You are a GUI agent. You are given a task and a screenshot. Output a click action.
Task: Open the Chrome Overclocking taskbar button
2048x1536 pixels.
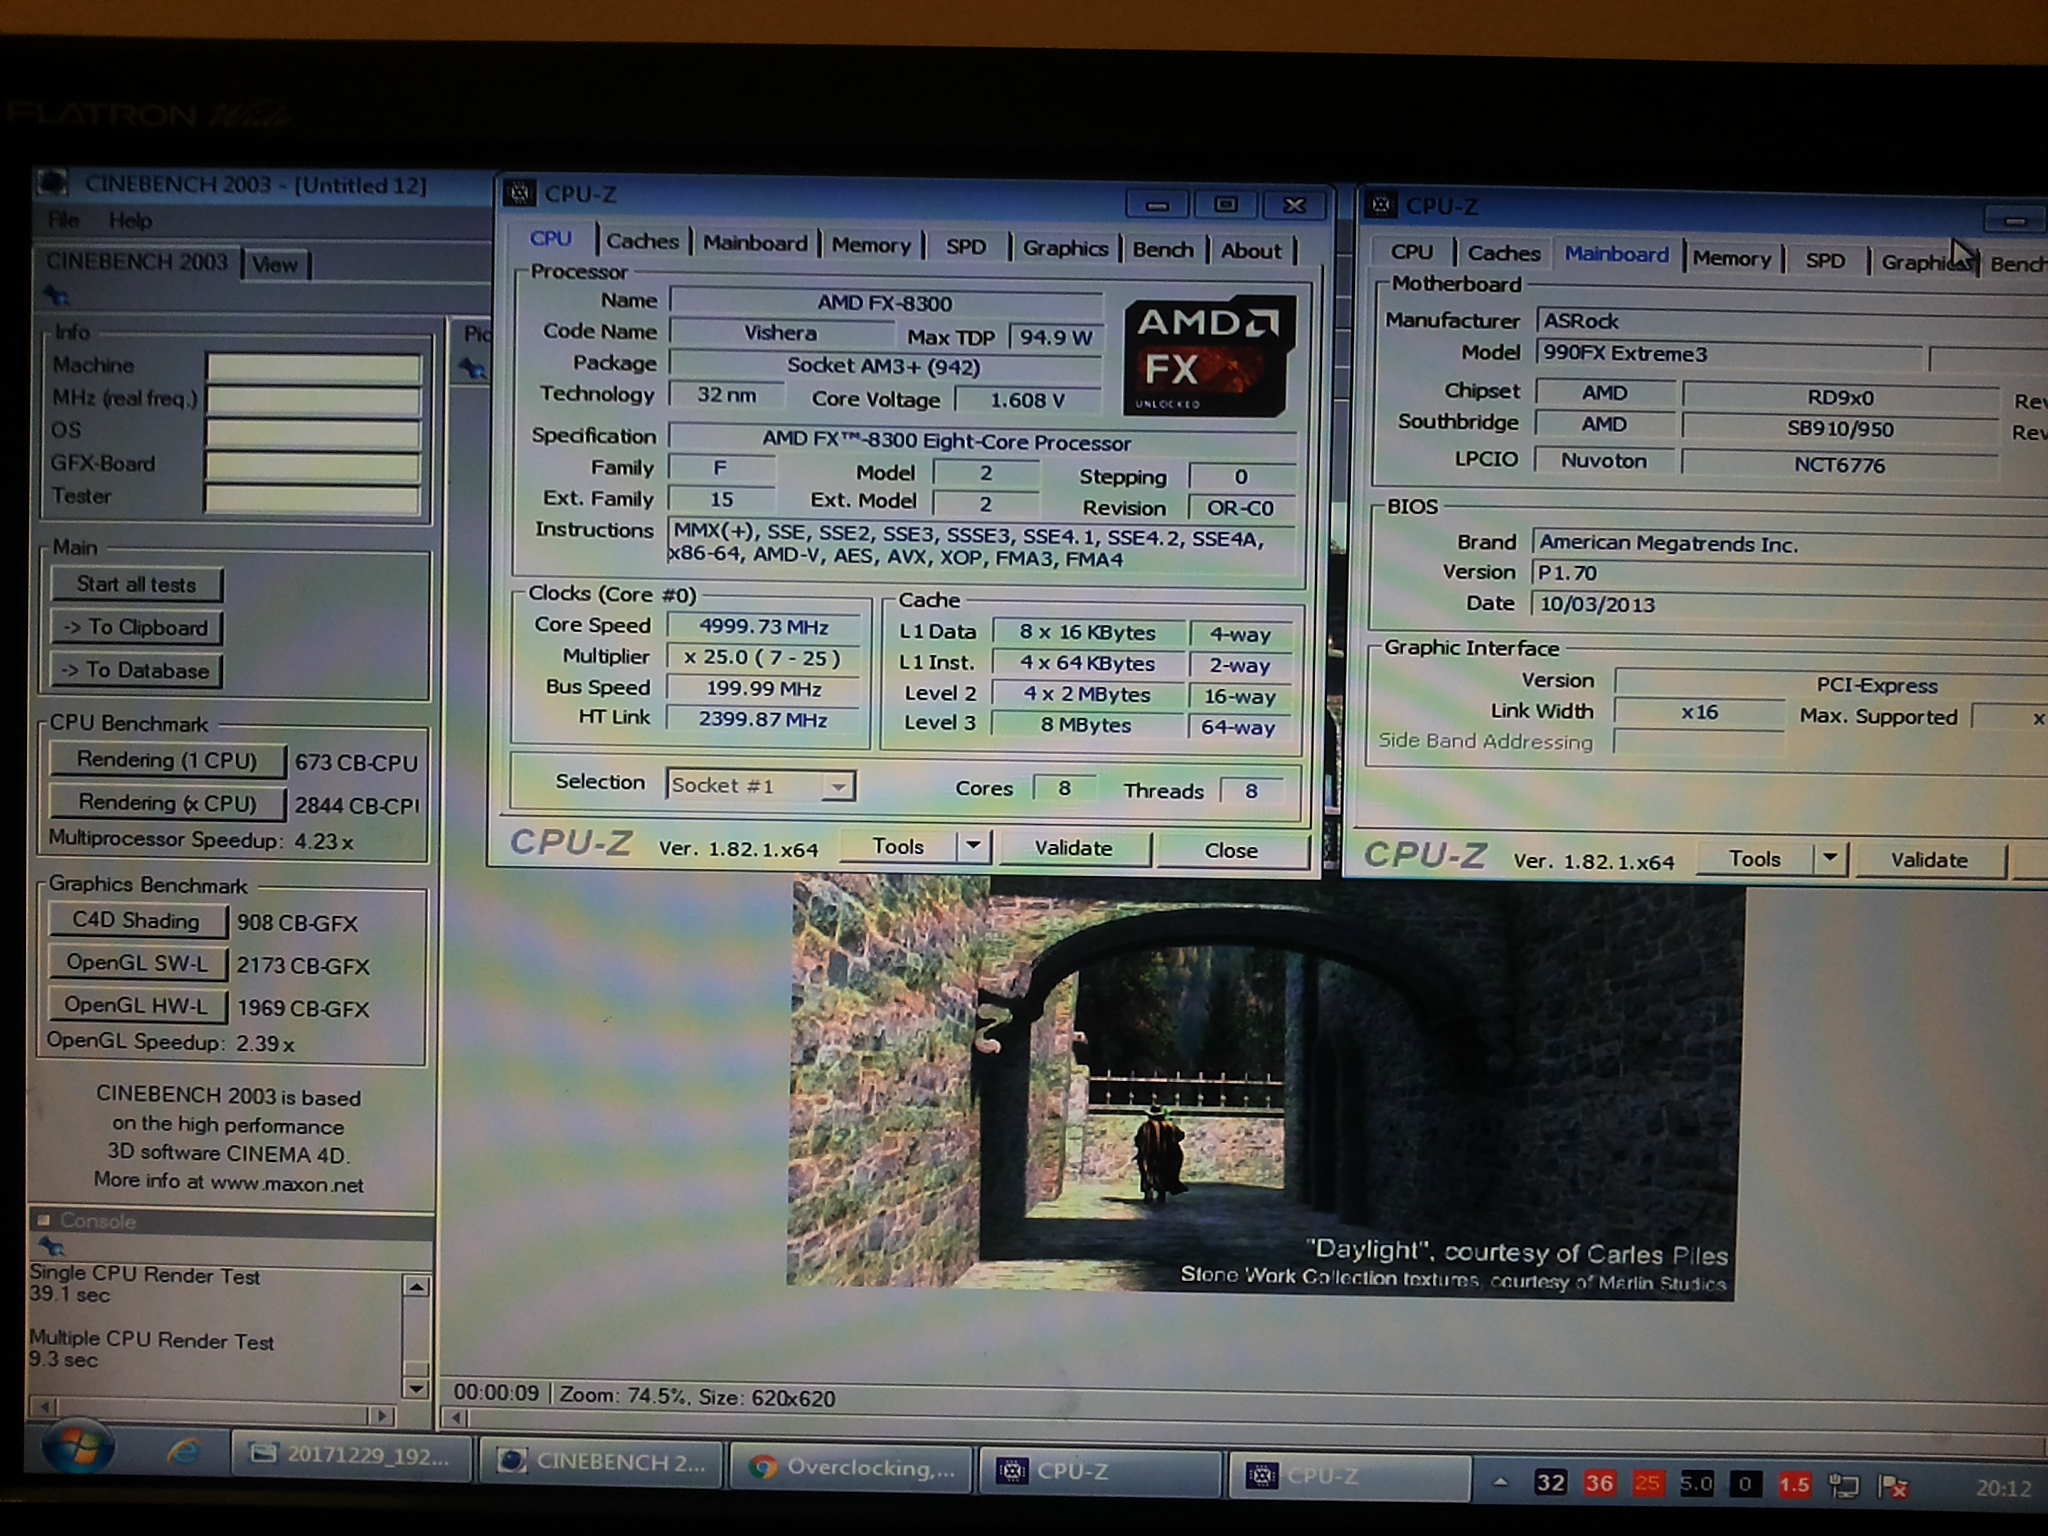coord(850,1467)
